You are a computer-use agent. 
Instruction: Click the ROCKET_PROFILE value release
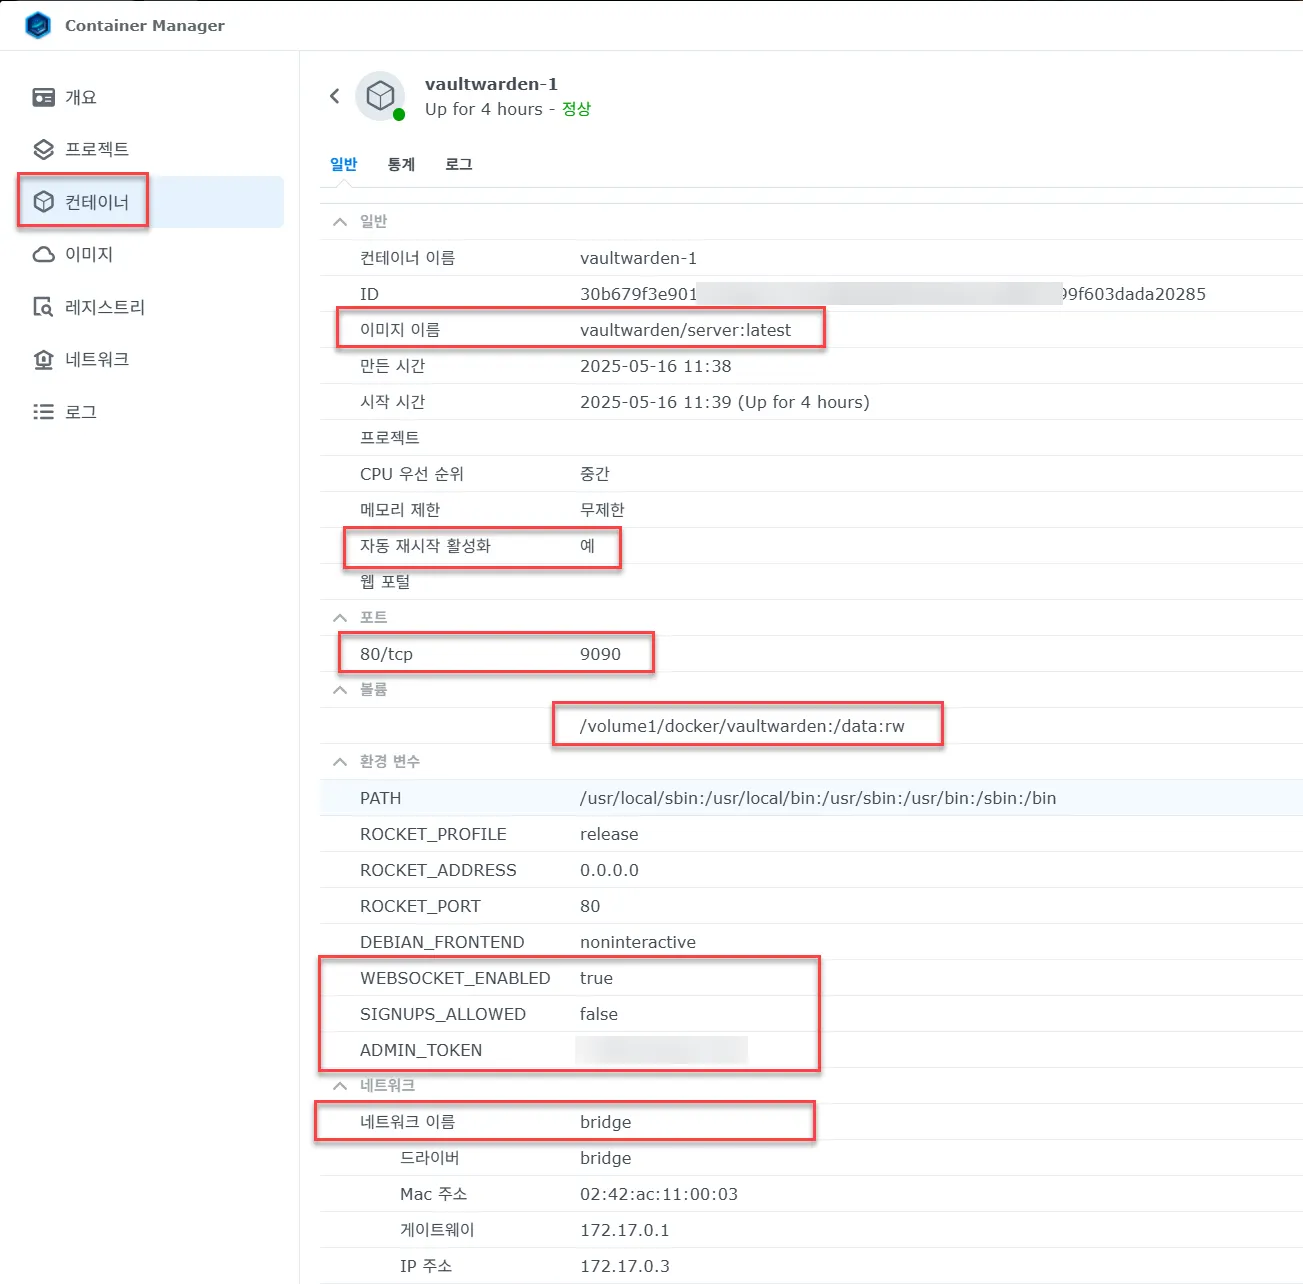[609, 834]
